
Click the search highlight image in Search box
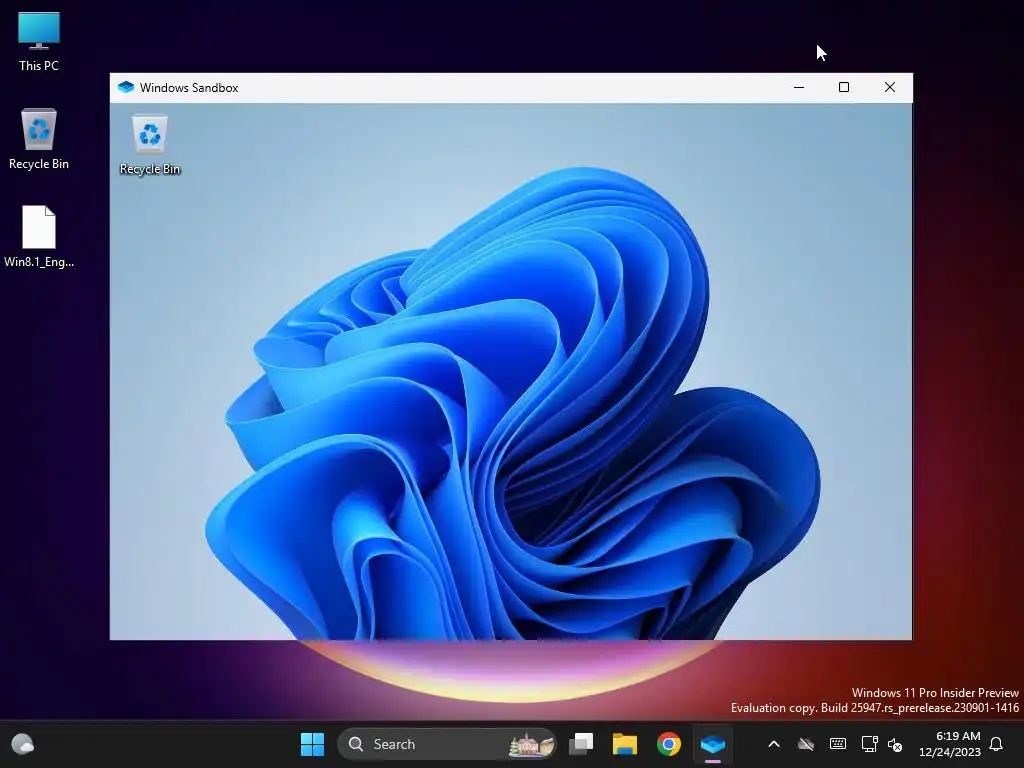(532, 744)
